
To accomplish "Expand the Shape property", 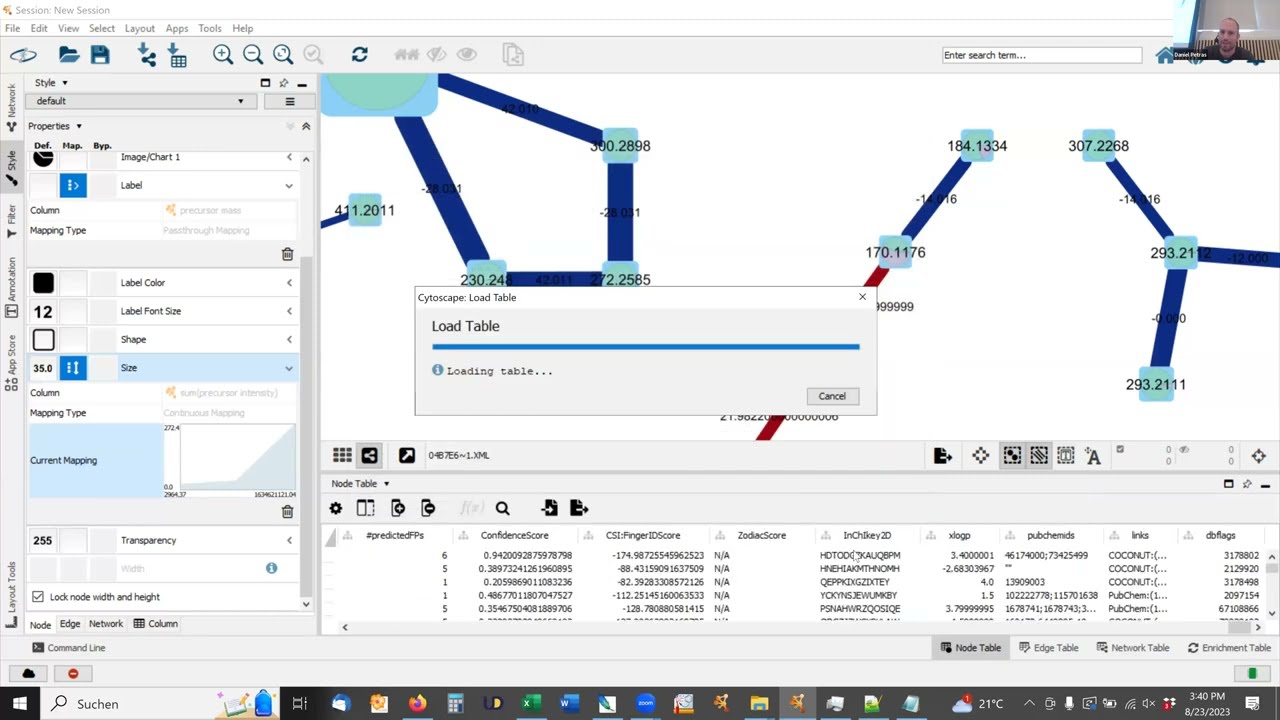I will (x=289, y=339).
